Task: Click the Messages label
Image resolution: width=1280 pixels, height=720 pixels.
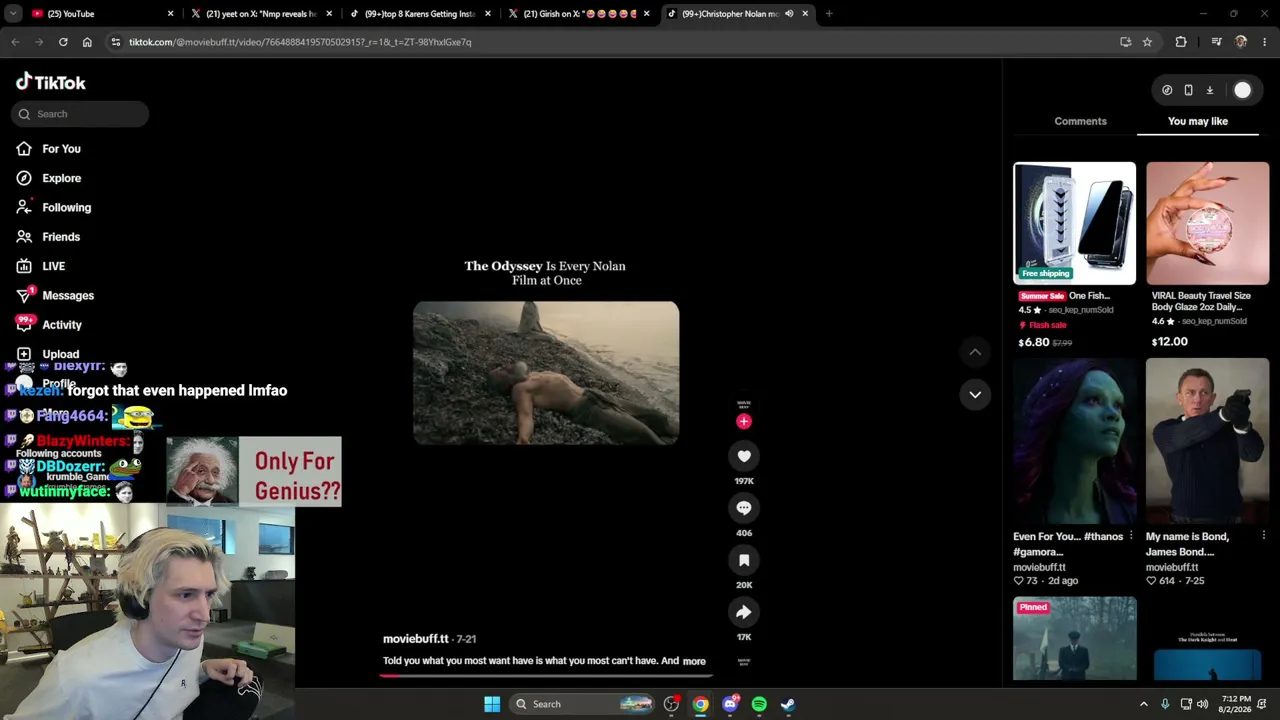Action: [x=68, y=295]
